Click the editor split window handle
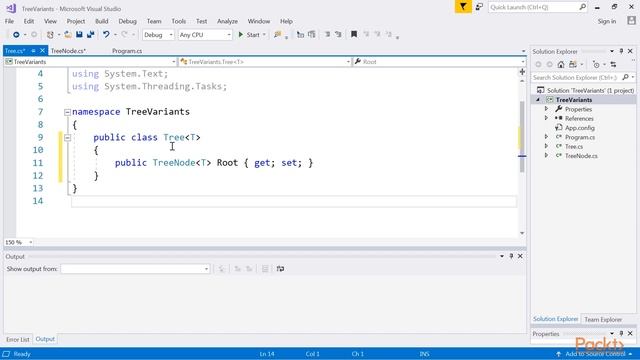This screenshot has width=640, height=360. [x=522, y=72]
